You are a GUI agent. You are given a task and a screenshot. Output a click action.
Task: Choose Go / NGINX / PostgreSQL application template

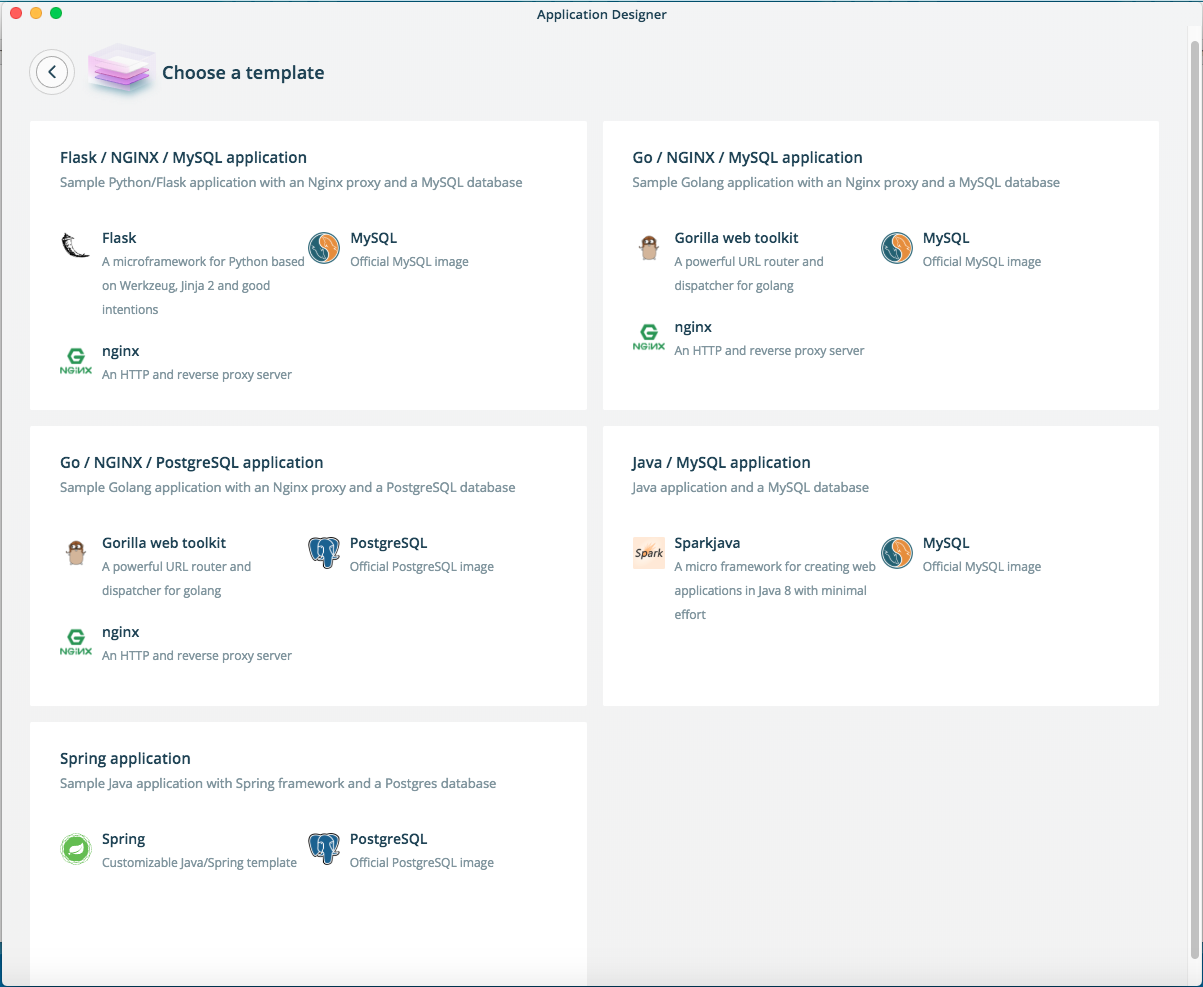pyautogui.click(x=191, y=462)
